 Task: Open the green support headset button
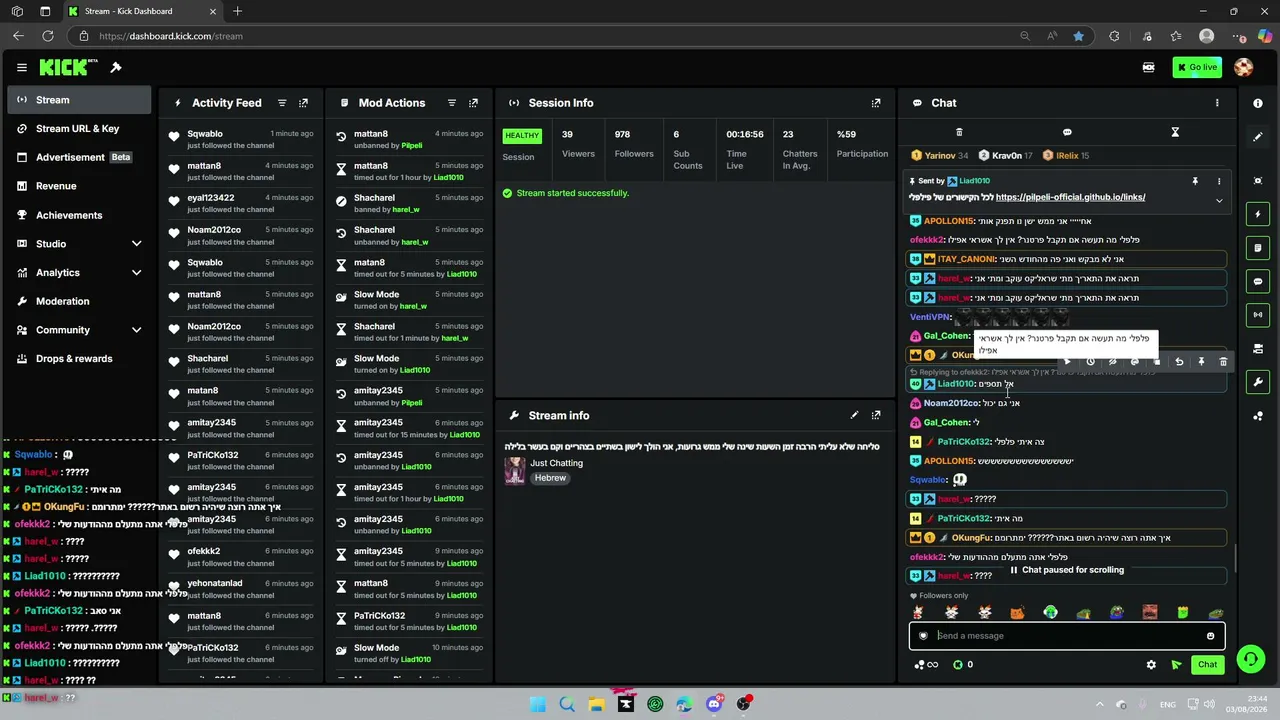tap(1250, 659)
